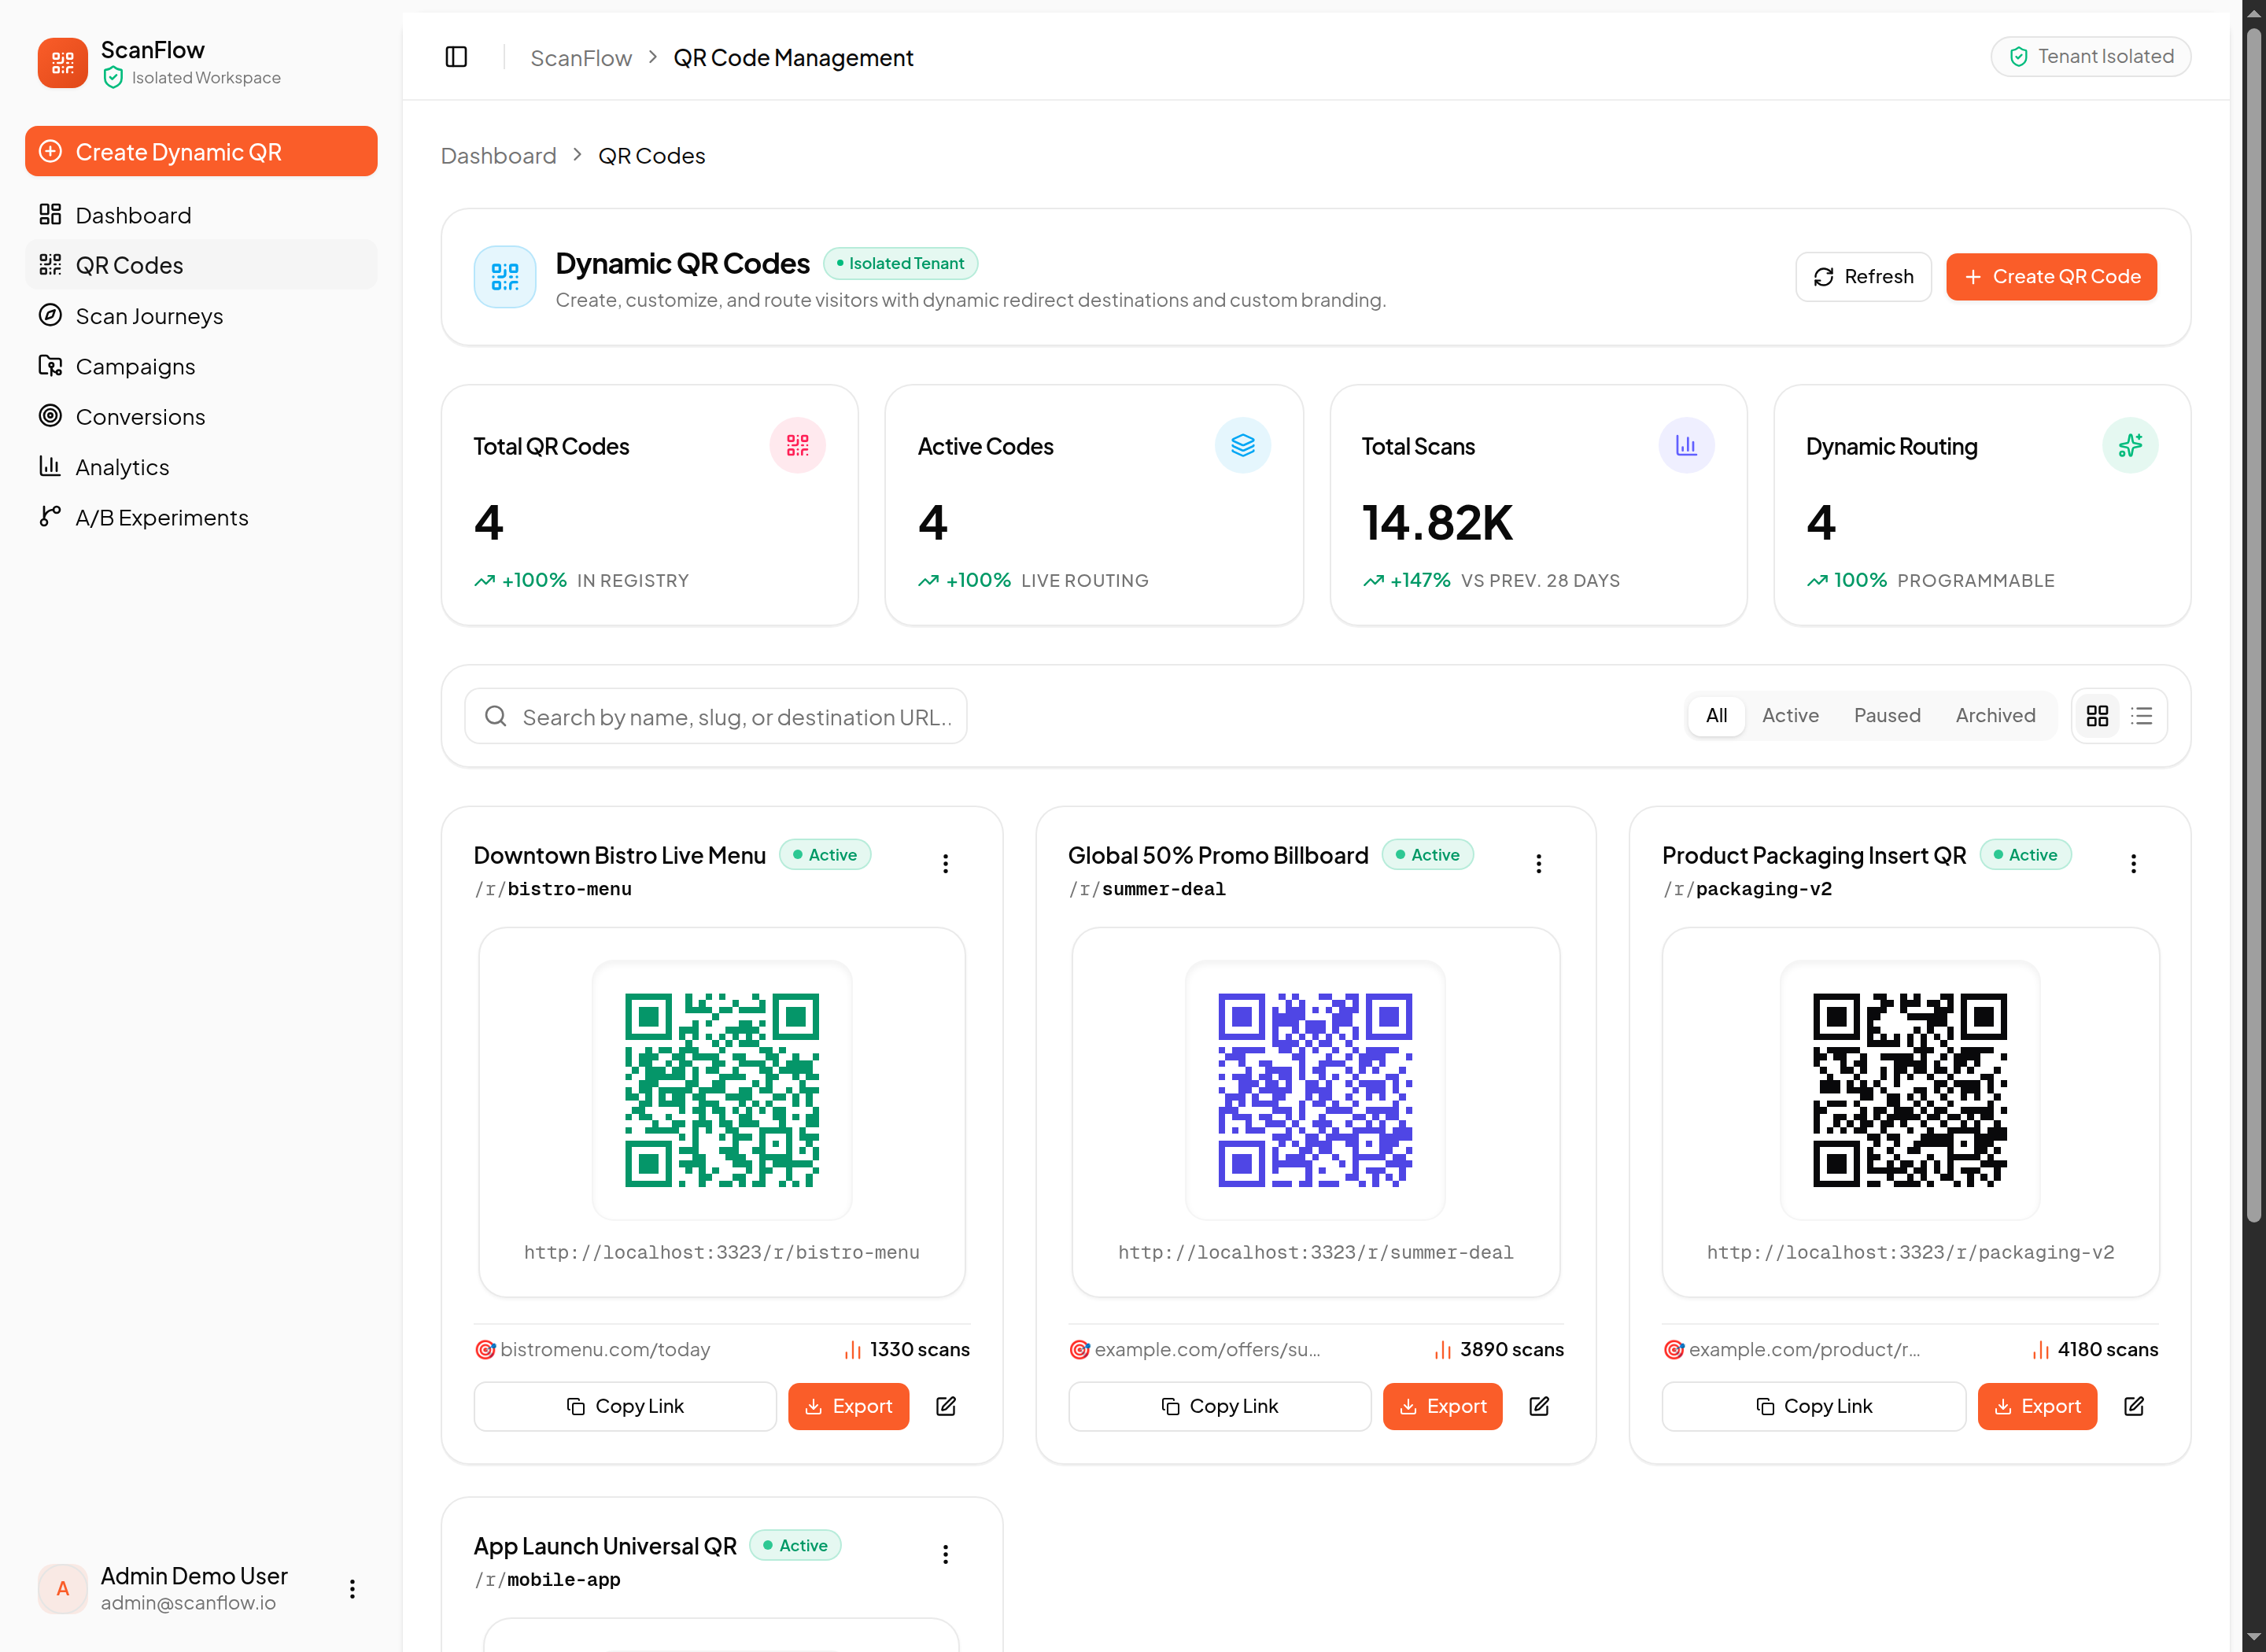Click the Isolated Workspace shield icon
Viewport: 2266px width, 1652px height.
pos(113,78)
